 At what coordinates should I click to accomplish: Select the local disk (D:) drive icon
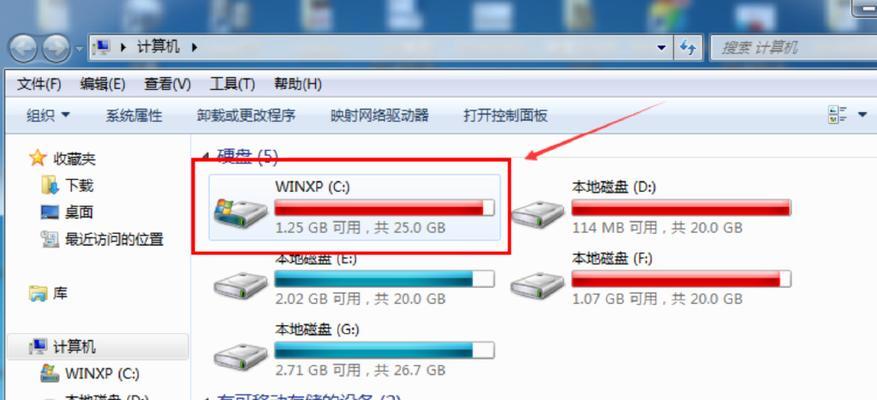(x=538, y=214)
